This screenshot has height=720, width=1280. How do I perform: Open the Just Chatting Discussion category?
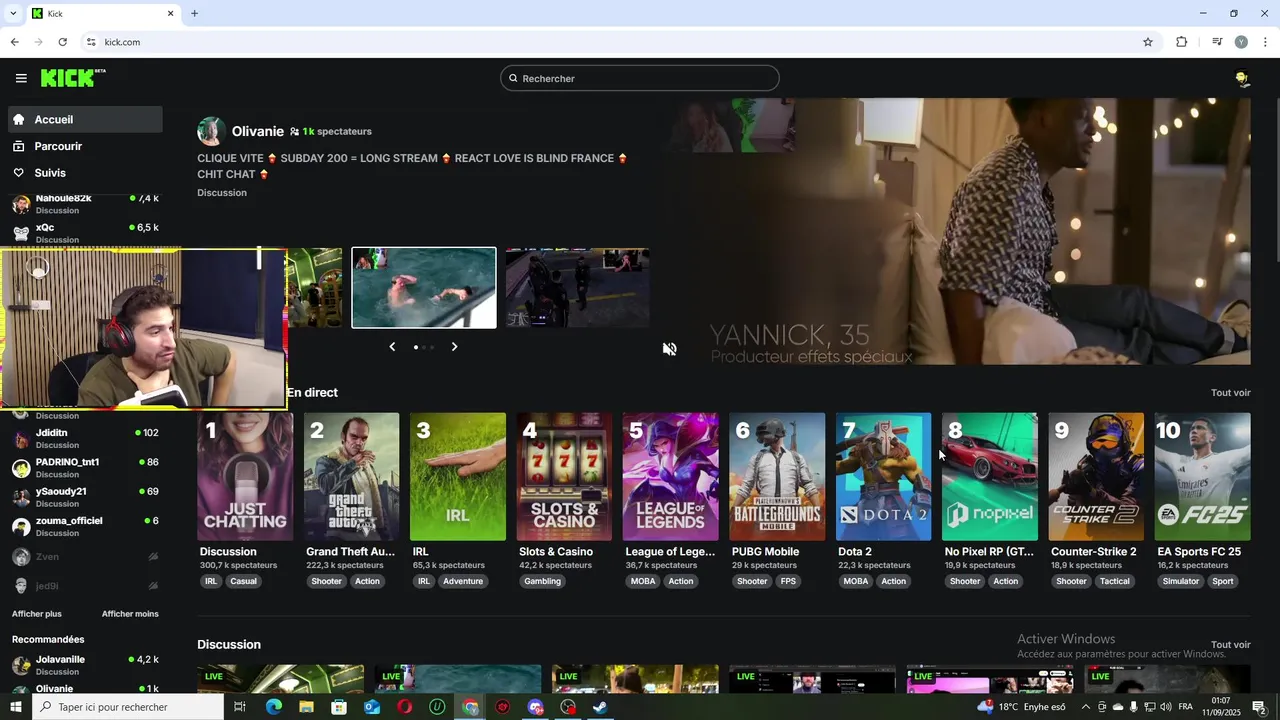click(x=245, y=477)
